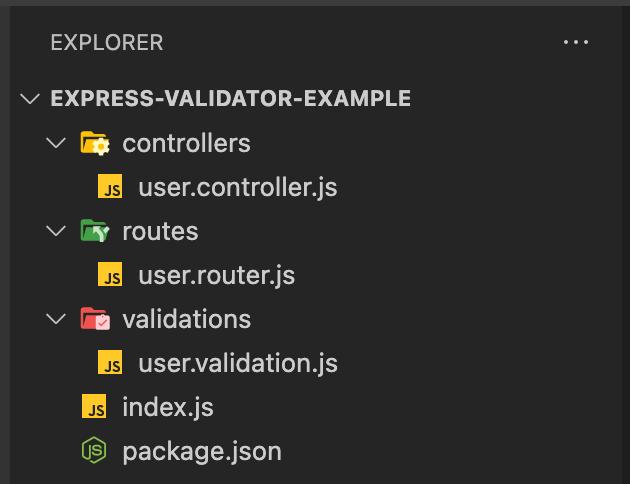Open the user.router.js file
Image resolution: width=630 pixels, height=484 pixels.
(x=217, y=275)
